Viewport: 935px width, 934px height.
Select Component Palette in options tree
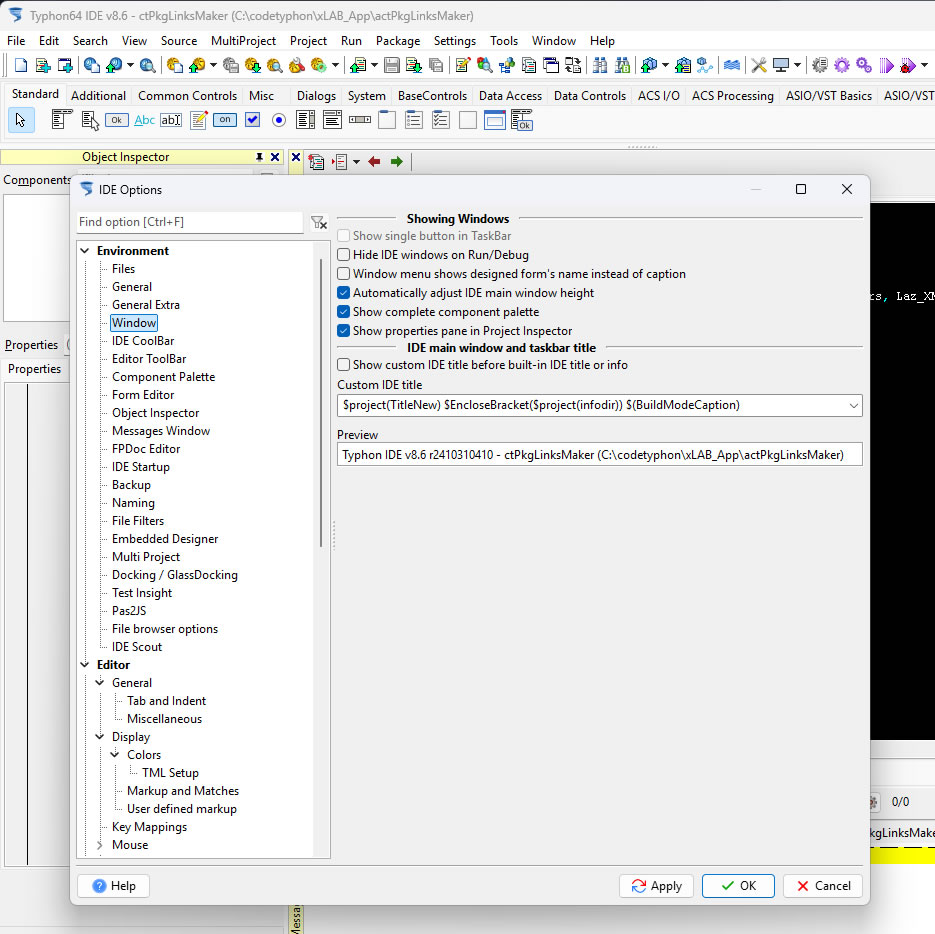[163, 377]
